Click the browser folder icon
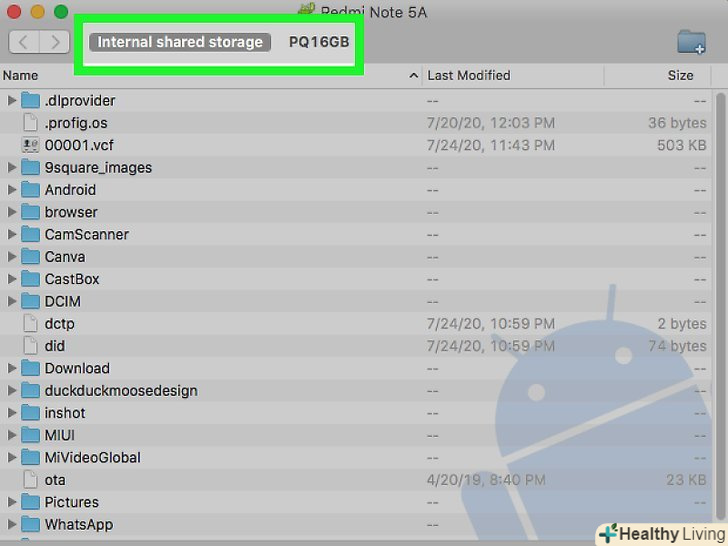Viewport: 728px width, 546px height. [31, 212]
